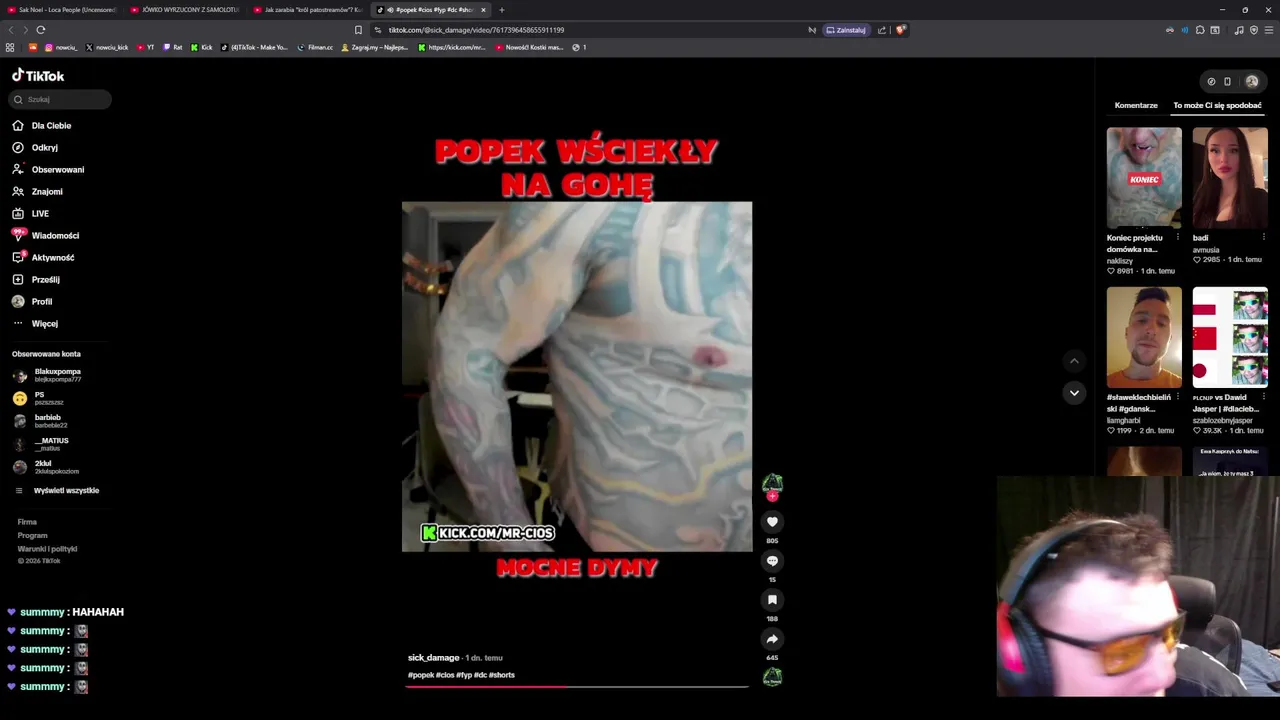Screen dimensions: 1280x720
Task: Share video with arrow icon
Action: 772,638
